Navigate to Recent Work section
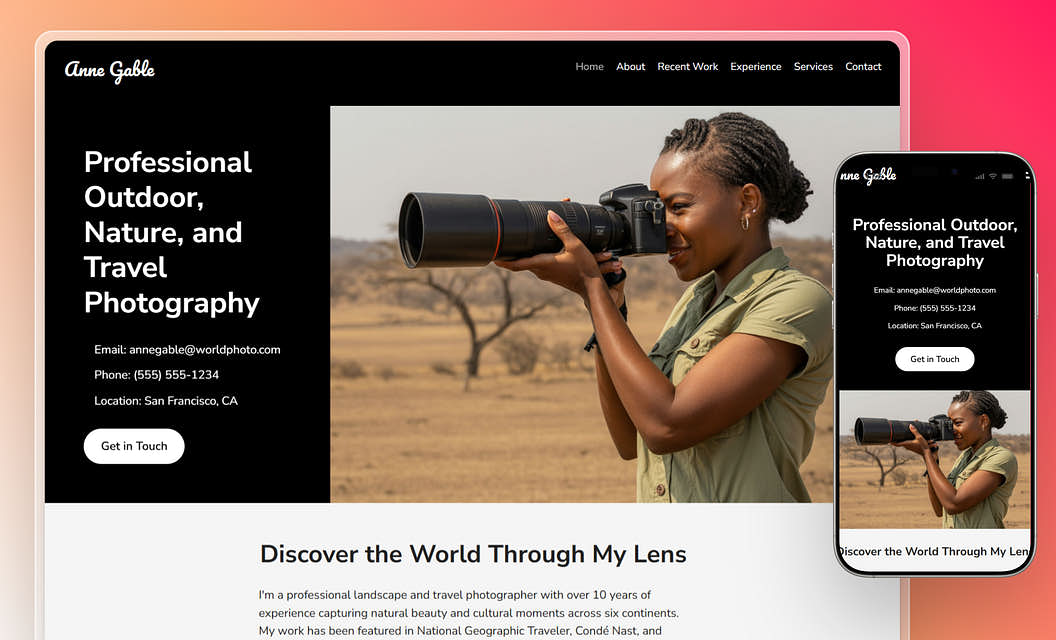The image size is (1056, 640). click(687, 67)
